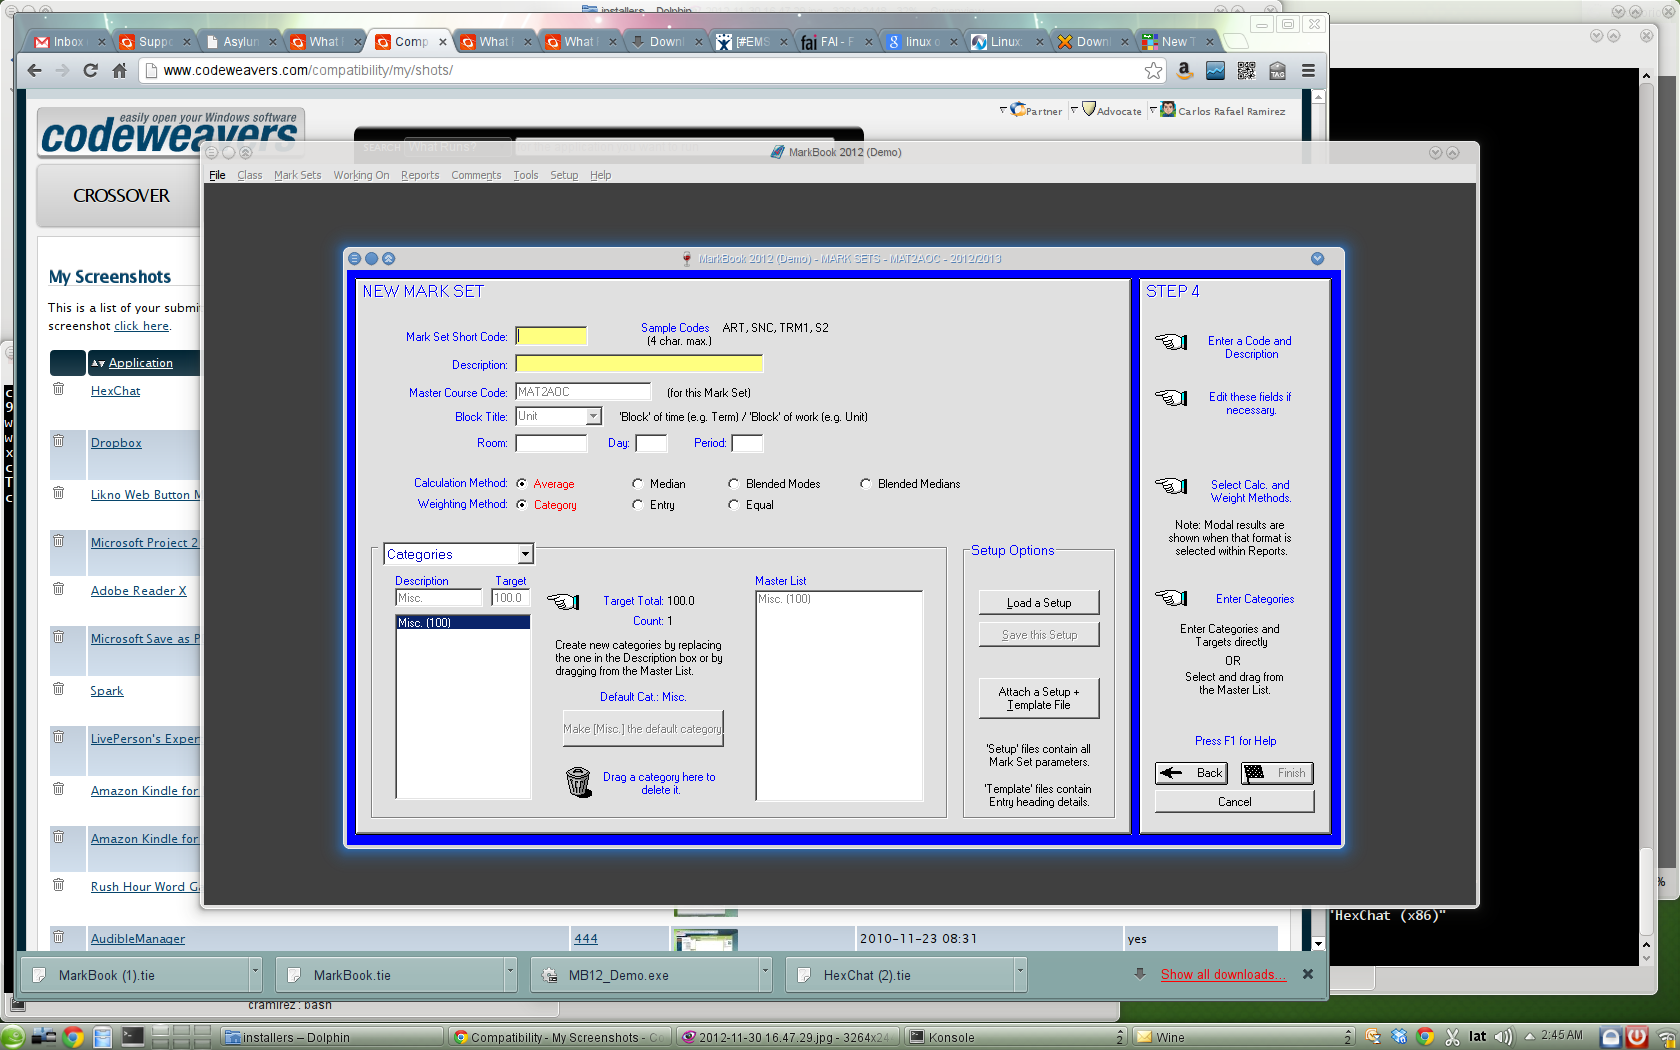Image resolution: width=1680 pixels, height=1050 pixels.
Task: Click the Dropbox icon in the system tray
Action: coord(1399,1037)
